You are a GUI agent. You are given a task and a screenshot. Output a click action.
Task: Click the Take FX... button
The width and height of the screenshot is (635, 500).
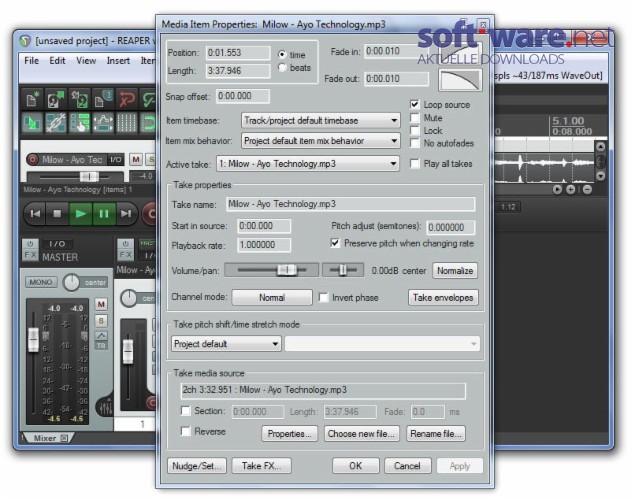(x=261, y=466)
